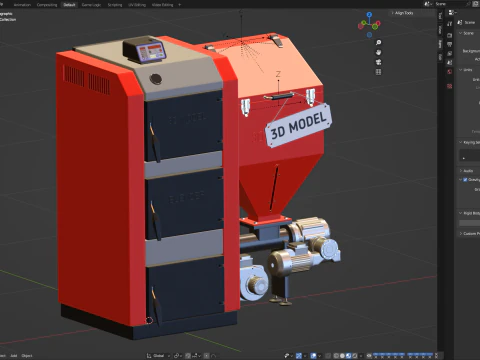Open the Render properties tab icon
The width and height of the screenshot is (480, 360).
450,35
